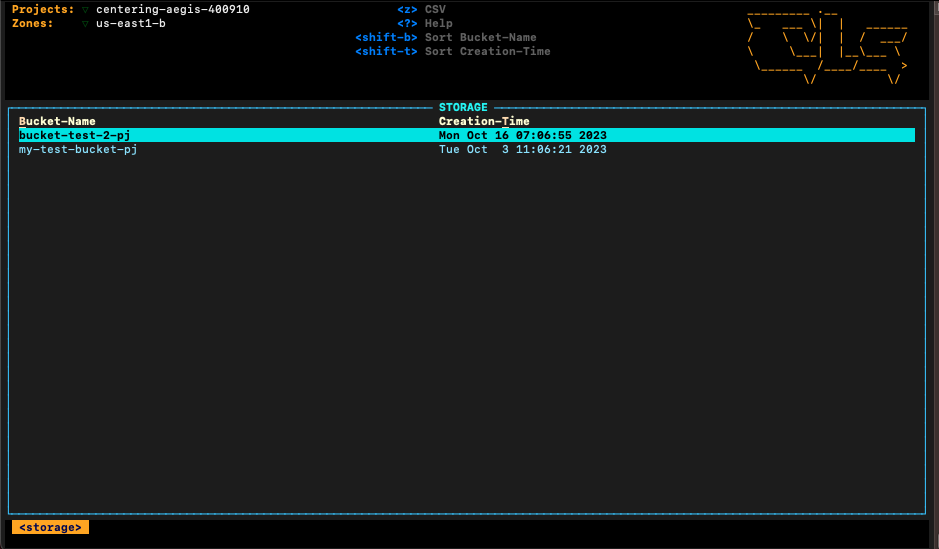
Task: Choose the CSV export option
Action: pos(435,9)
